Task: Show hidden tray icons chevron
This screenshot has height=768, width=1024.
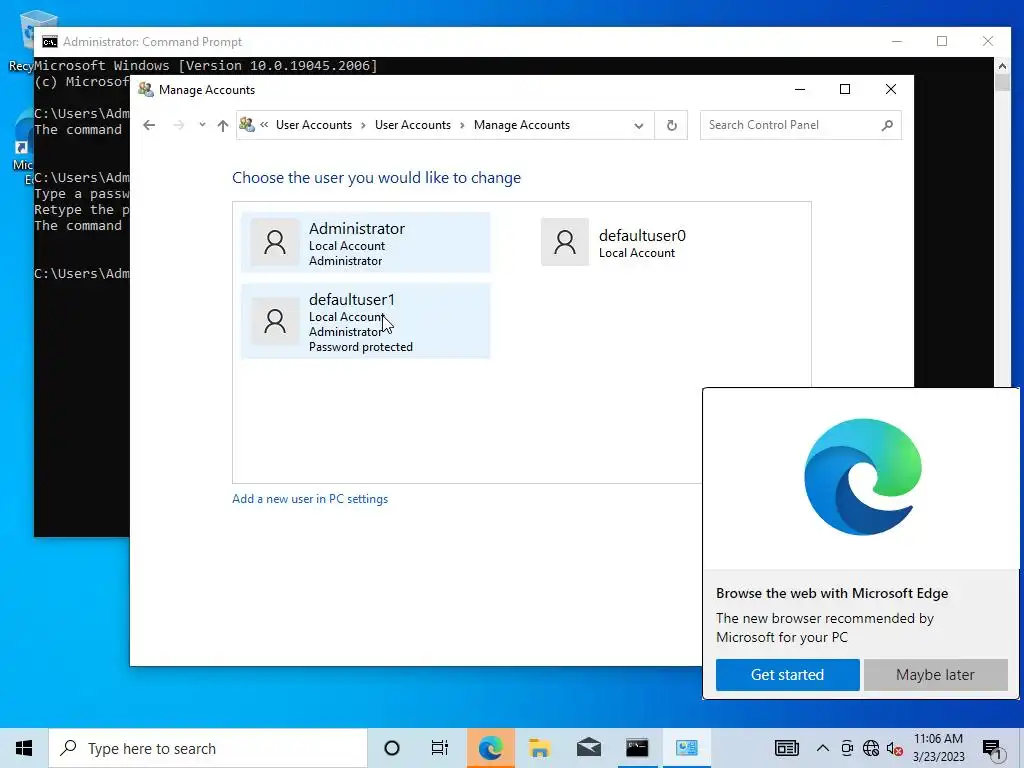Action: pyautogui.click(x=823, y=748)
